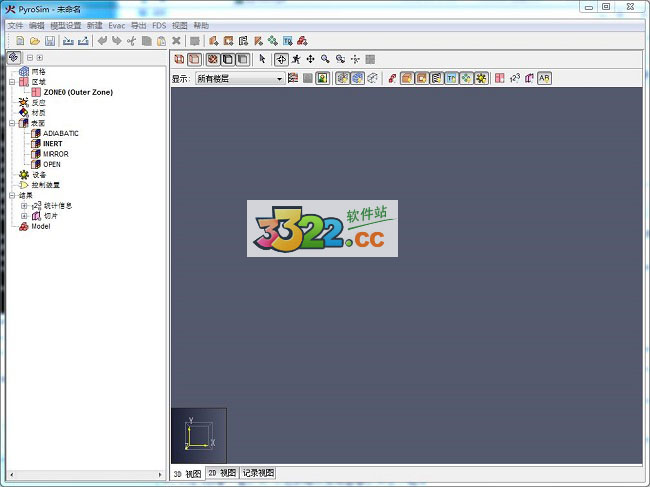This screenshot has height=487, width=650.
Task: Click the Save disk icon
Action: tap(49, 41)
